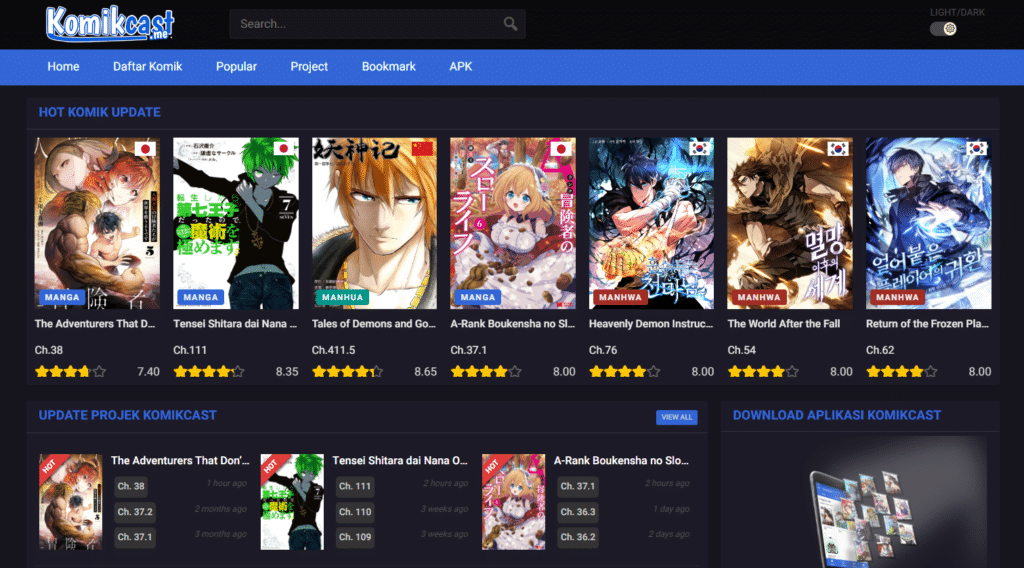Click MANGA badge on A-Rank Boukensha cover
The height and width of the screenshot is (568, 1024).
coord(478,297)
